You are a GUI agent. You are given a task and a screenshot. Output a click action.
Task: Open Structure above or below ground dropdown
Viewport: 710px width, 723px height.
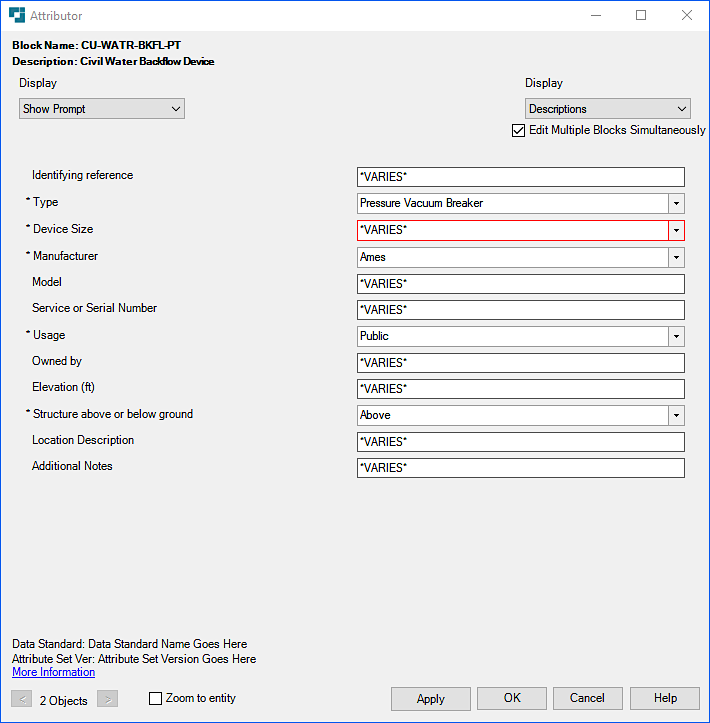676,415
